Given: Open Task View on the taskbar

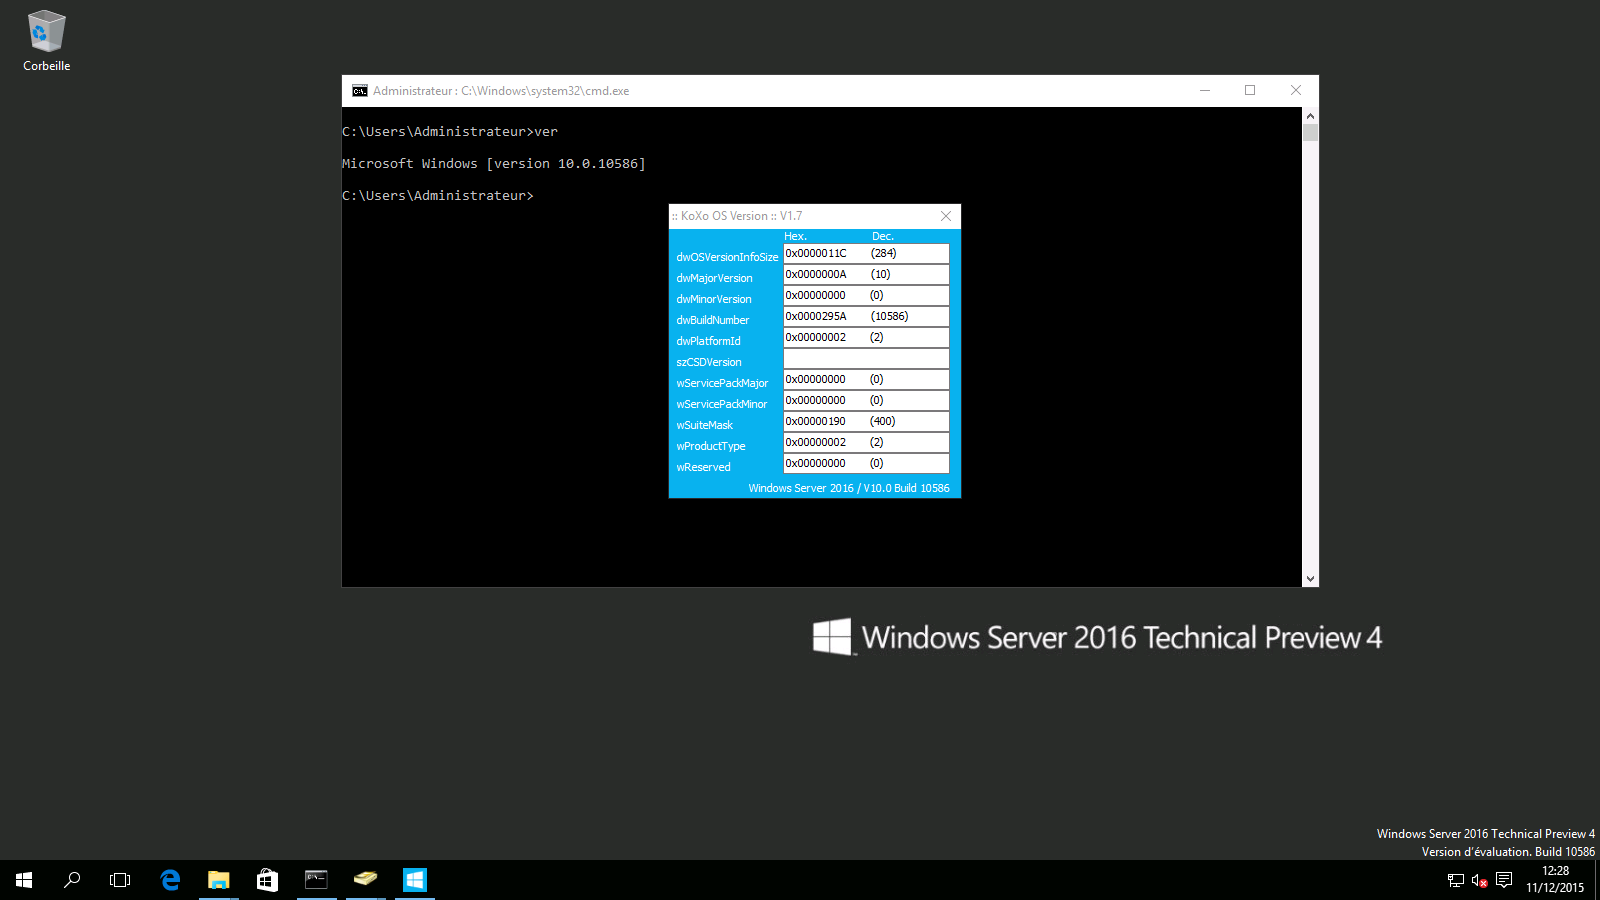Looking at the screenshot, I should click(x=120, y=880).
